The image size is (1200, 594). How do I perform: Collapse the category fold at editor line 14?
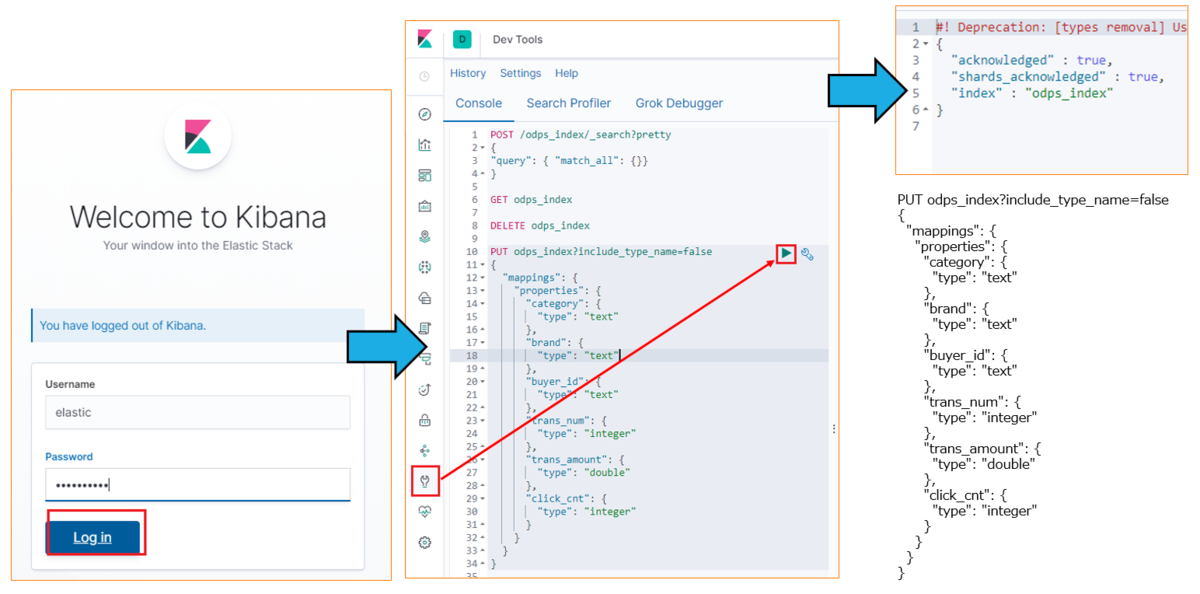[x=484, y=304]
